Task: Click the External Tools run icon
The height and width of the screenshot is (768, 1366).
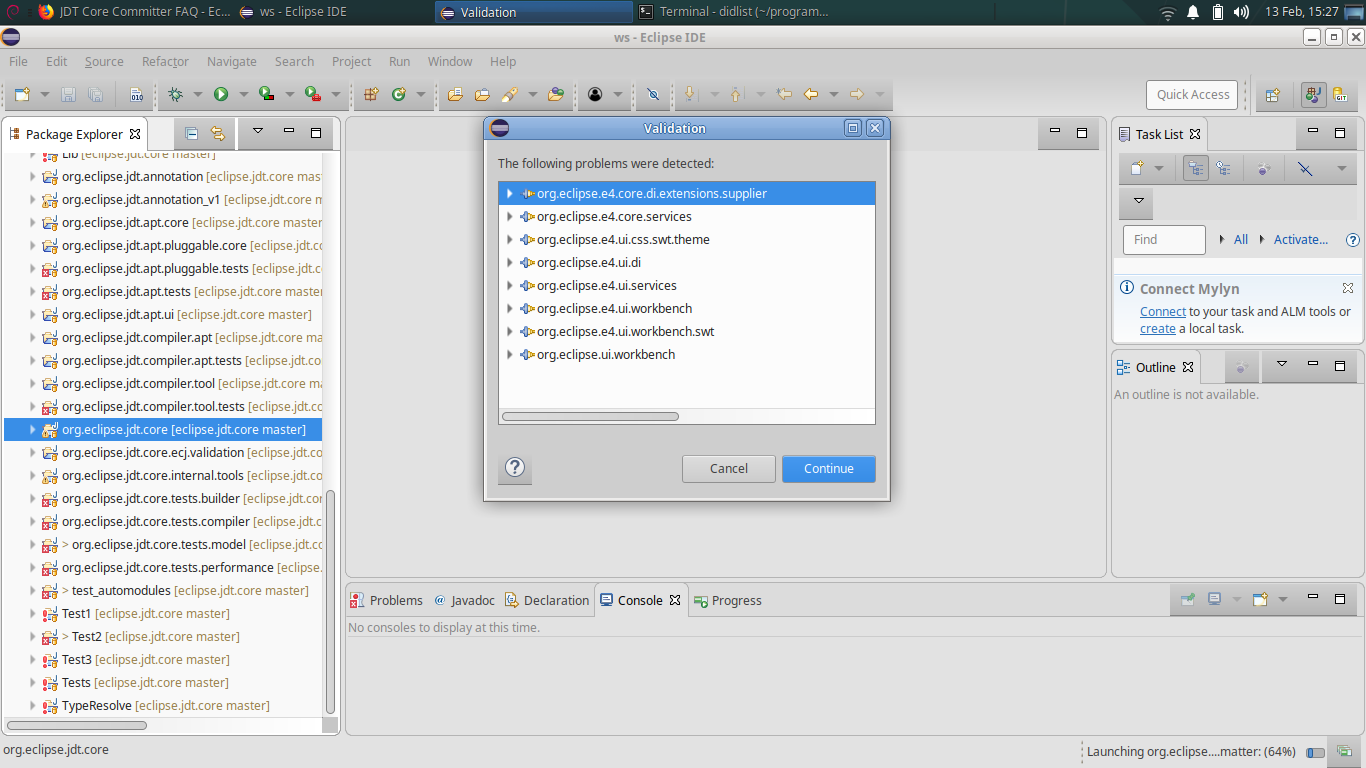Action: tap(313, 94)
